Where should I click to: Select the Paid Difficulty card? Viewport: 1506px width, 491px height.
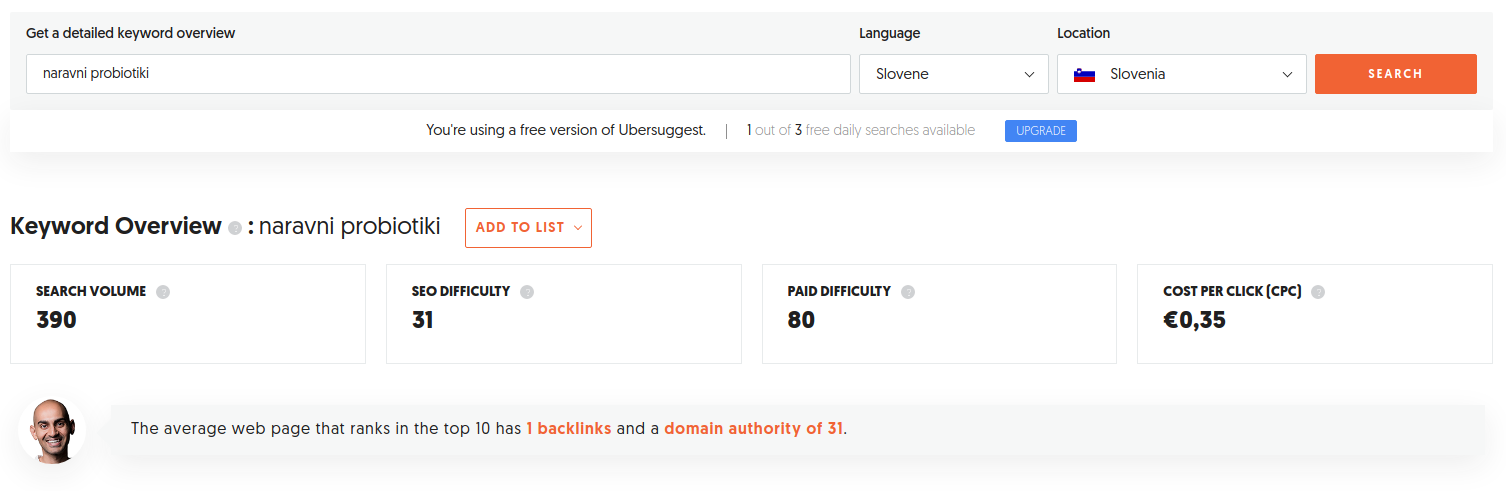pyautogui.click(x=939, y=314)
